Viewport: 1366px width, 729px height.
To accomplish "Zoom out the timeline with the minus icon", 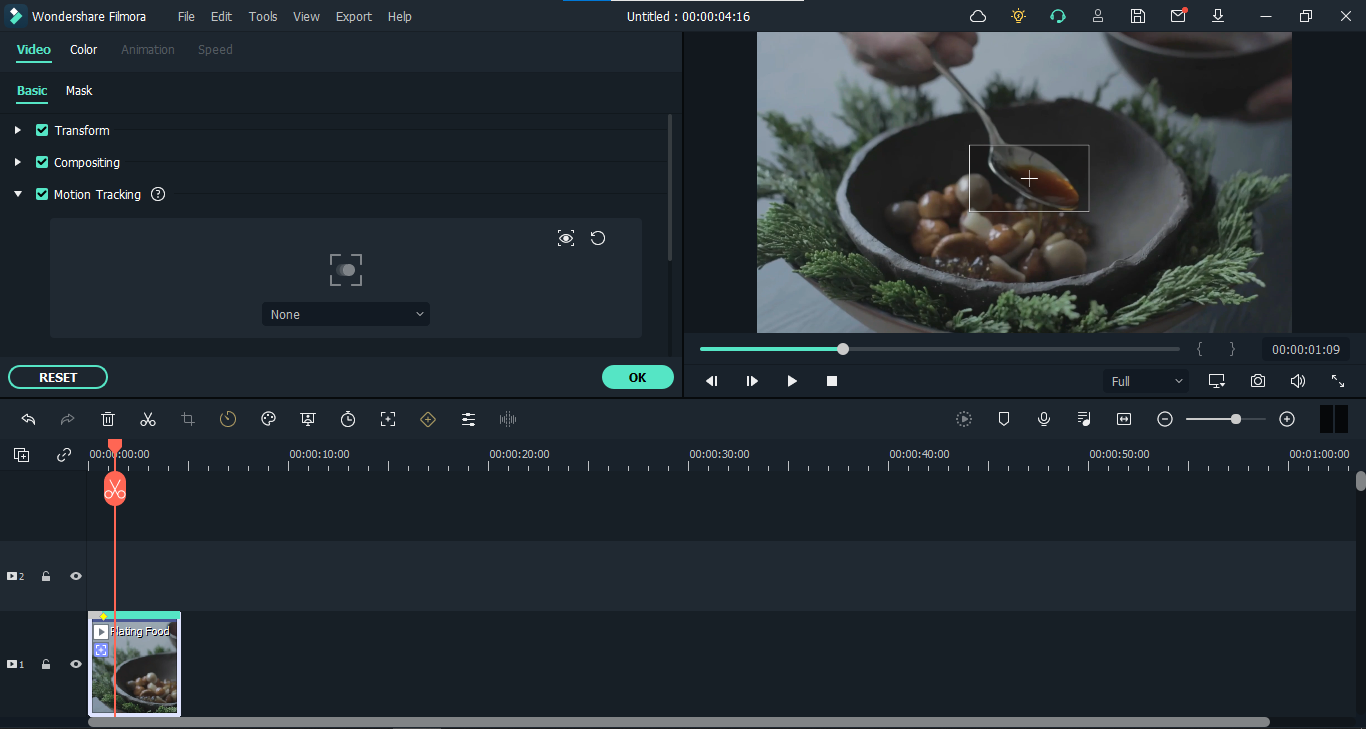I will [1165, 420].
